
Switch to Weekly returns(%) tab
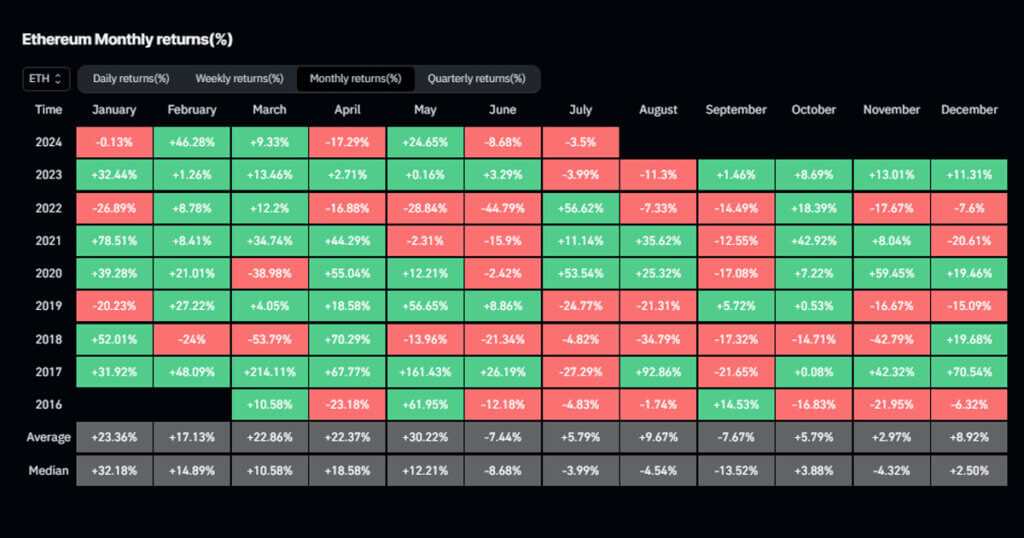coord(239,78)
